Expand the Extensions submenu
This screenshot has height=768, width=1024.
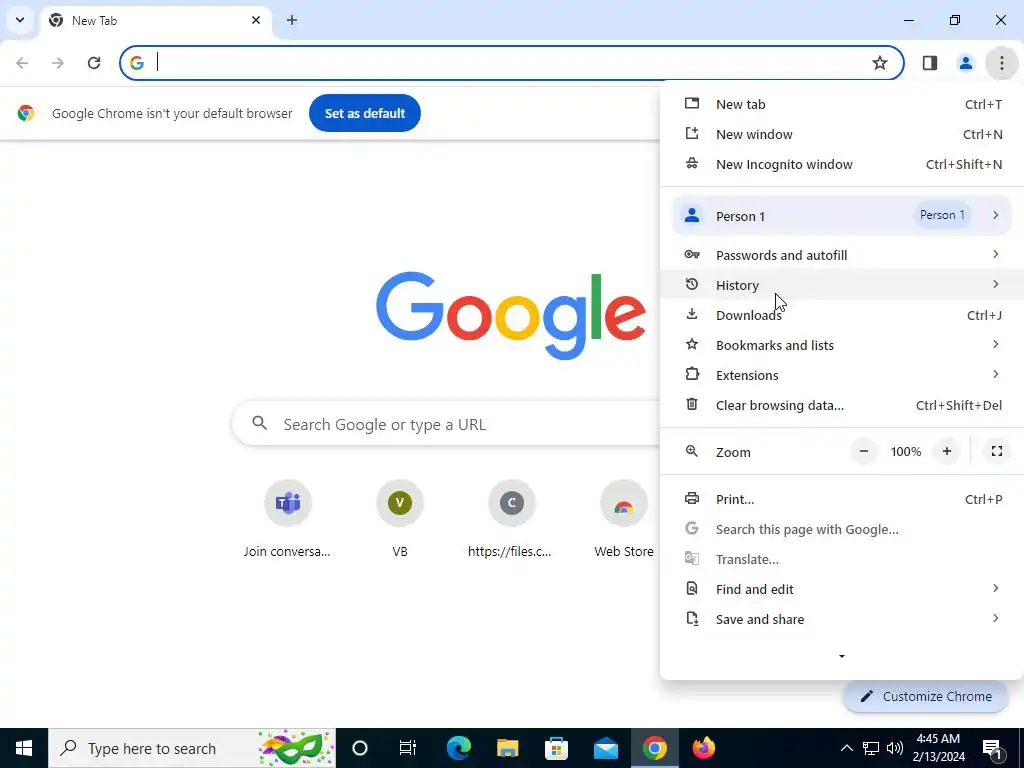click(x=842, y=376)
